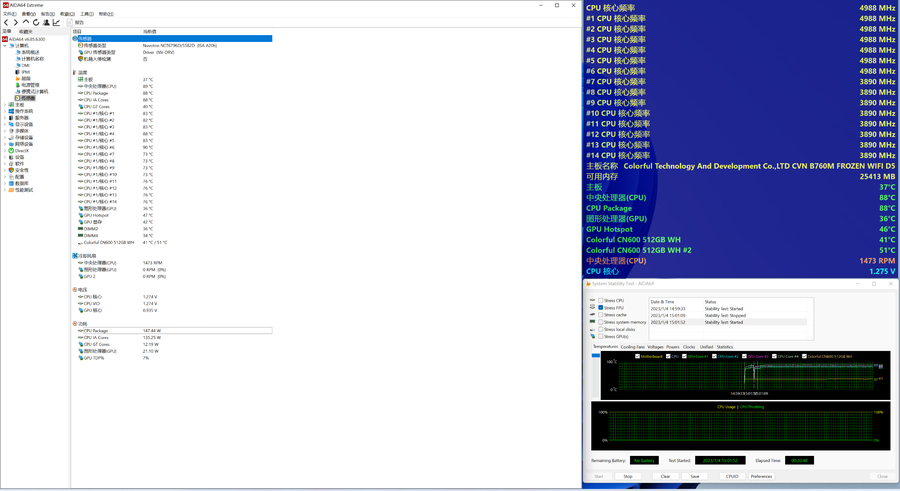Click the CPUID button

pyautogui.click(x=732, y=476)
